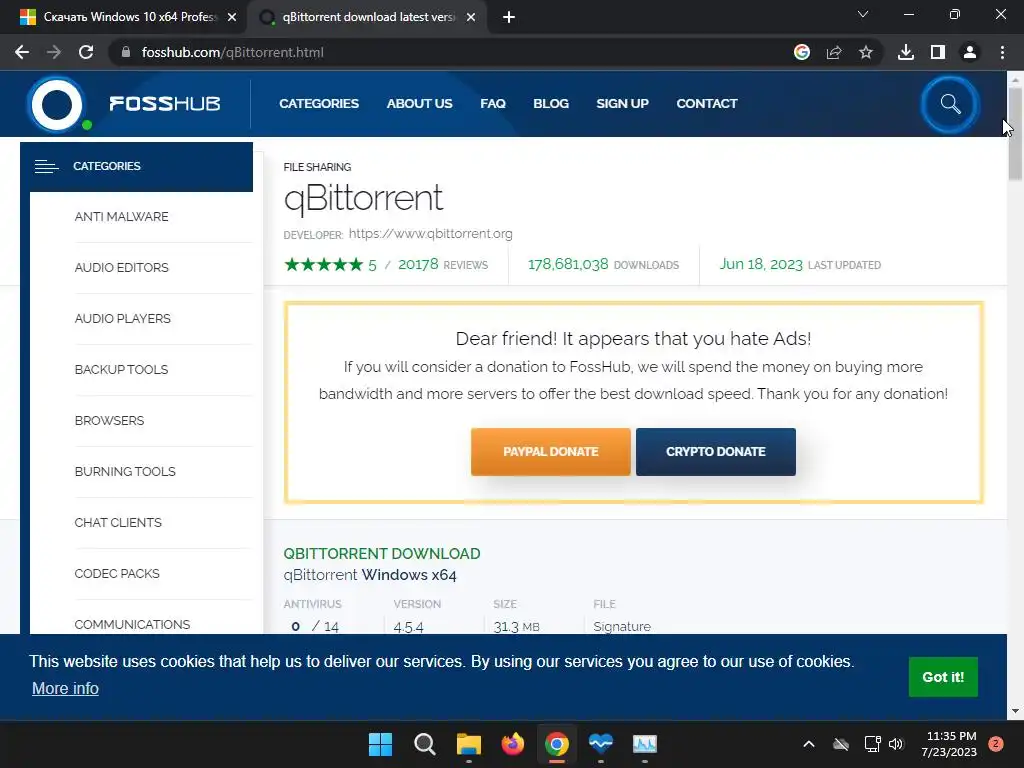Viewport: 1024px width, 768px height.
Task: Go back with browser back arrow
Action: tap(22, 52)
